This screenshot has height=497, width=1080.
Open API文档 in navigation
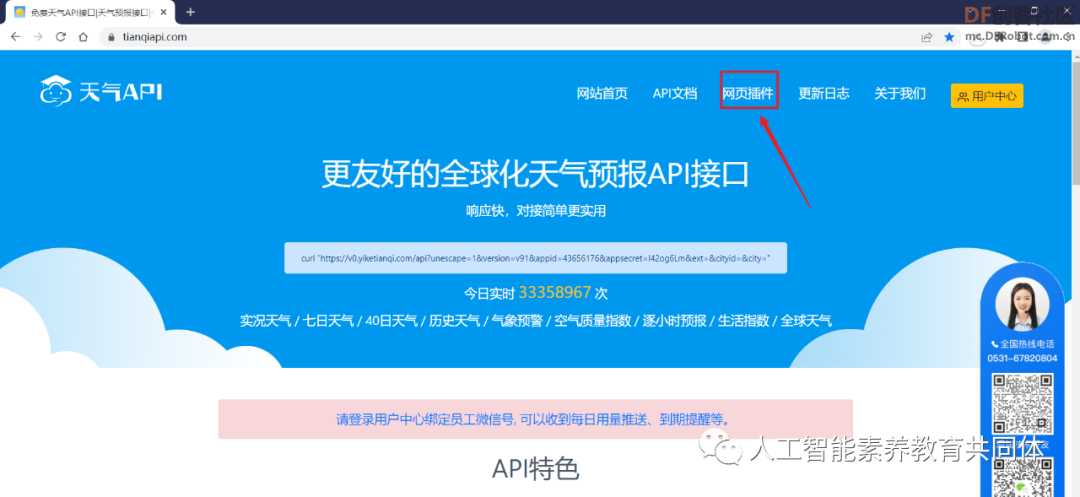(x=675, y=94)
